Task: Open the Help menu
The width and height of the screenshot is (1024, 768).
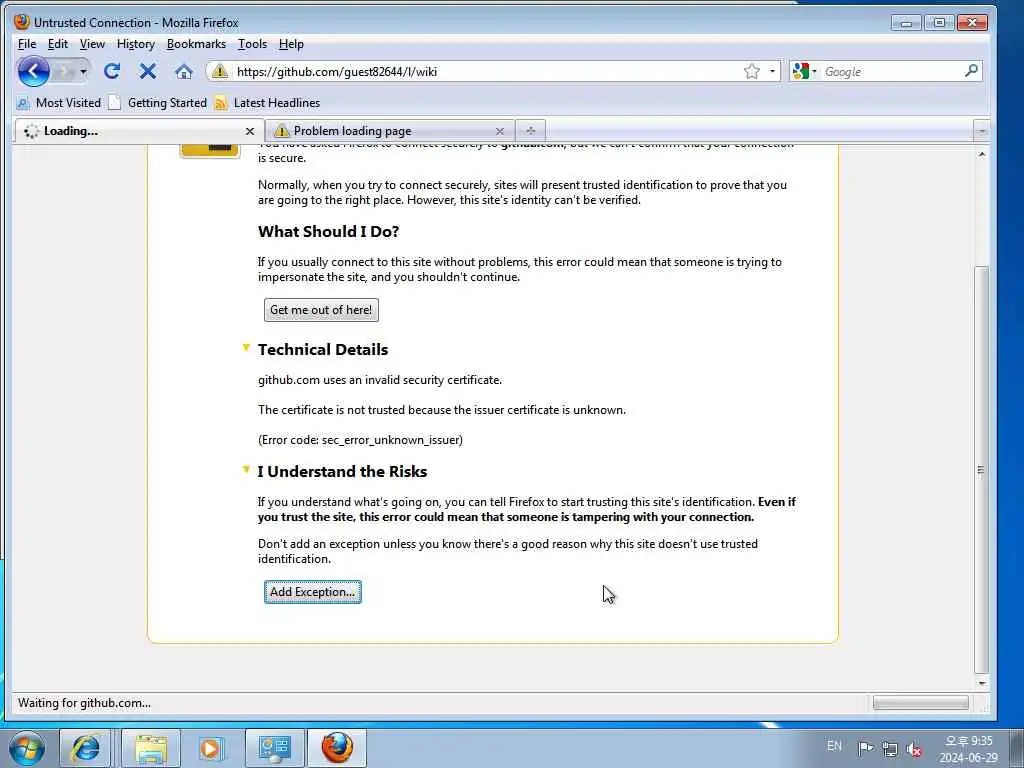Action: tap(291, 44)
